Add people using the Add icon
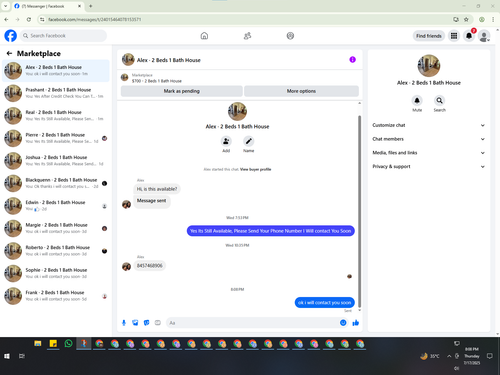500x375 pixels. (x=226, y=141)
